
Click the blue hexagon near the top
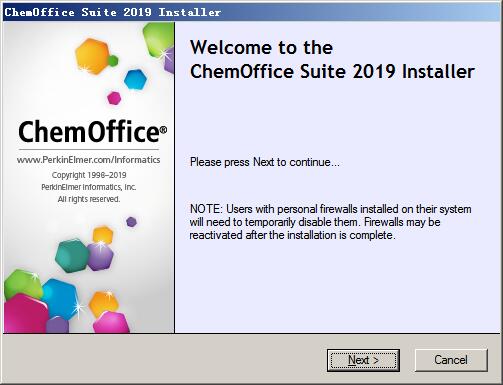point(135,80)
